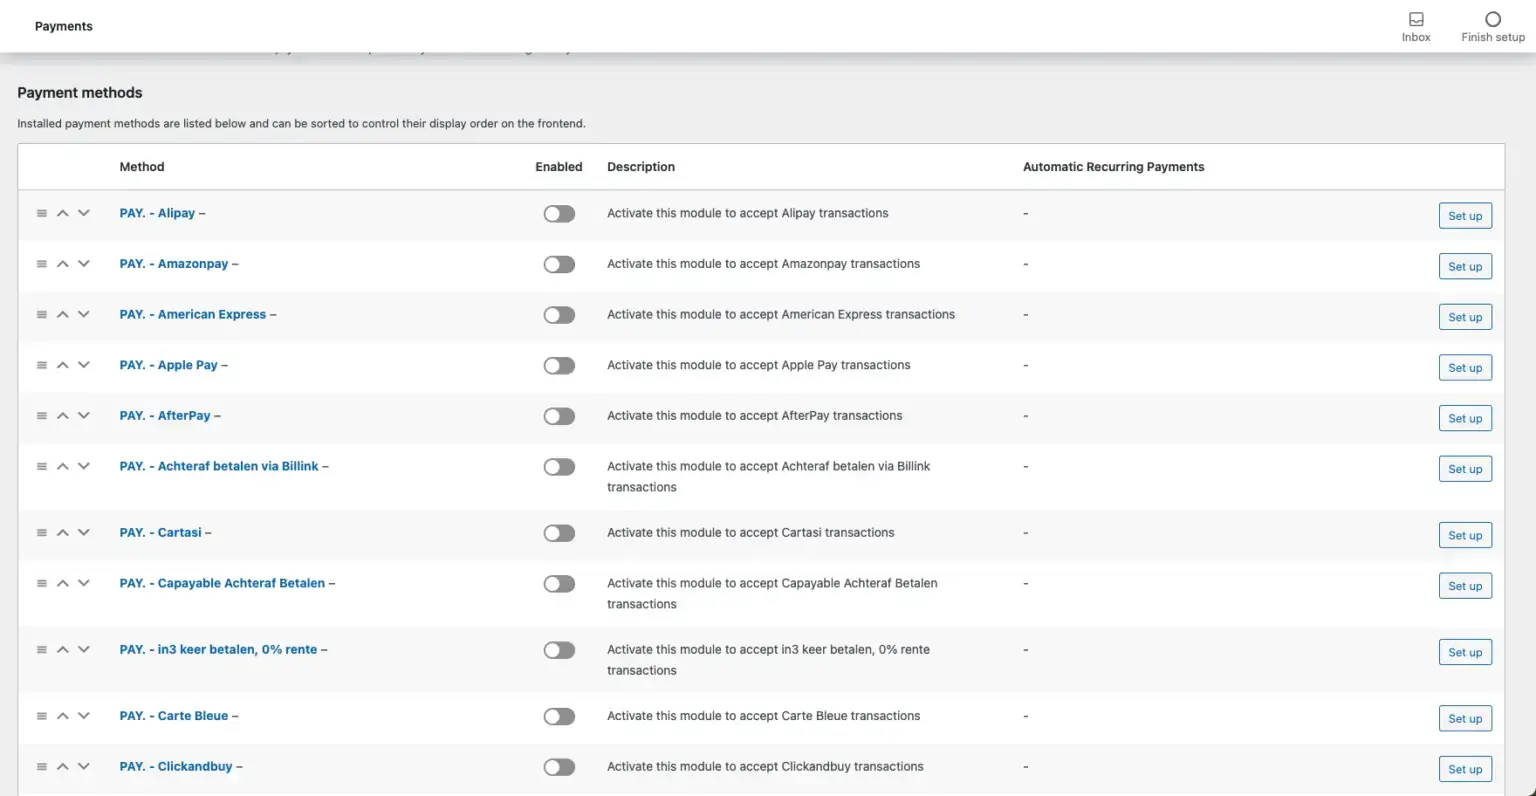
Task: Click drag handle on Carte Bleue row
Action: point(42,716)
